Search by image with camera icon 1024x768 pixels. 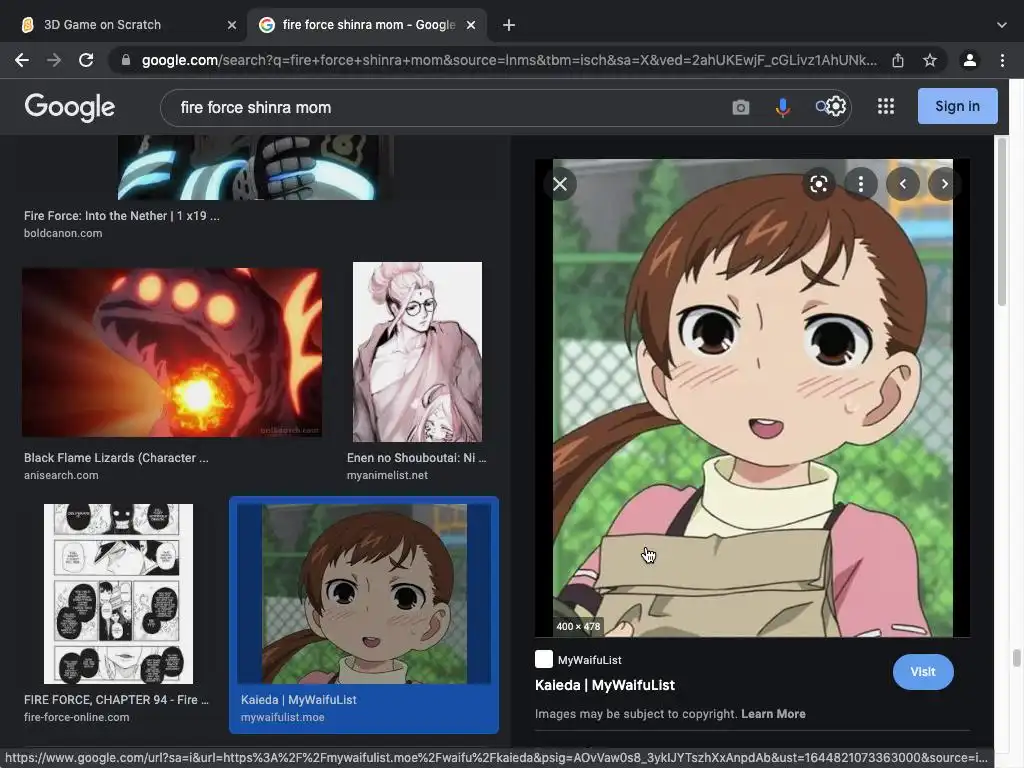741,107
